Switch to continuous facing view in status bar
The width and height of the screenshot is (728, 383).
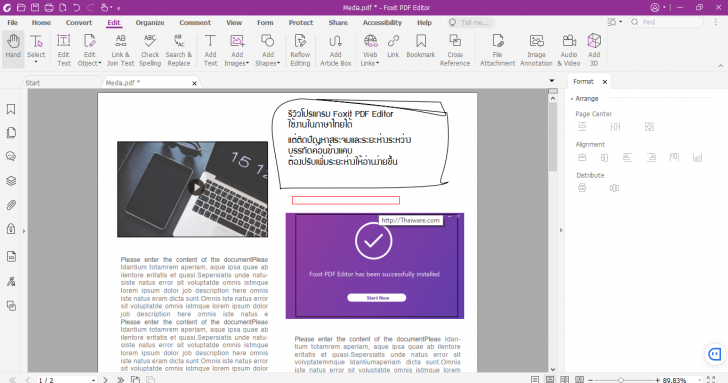click(x=579, y=379)
